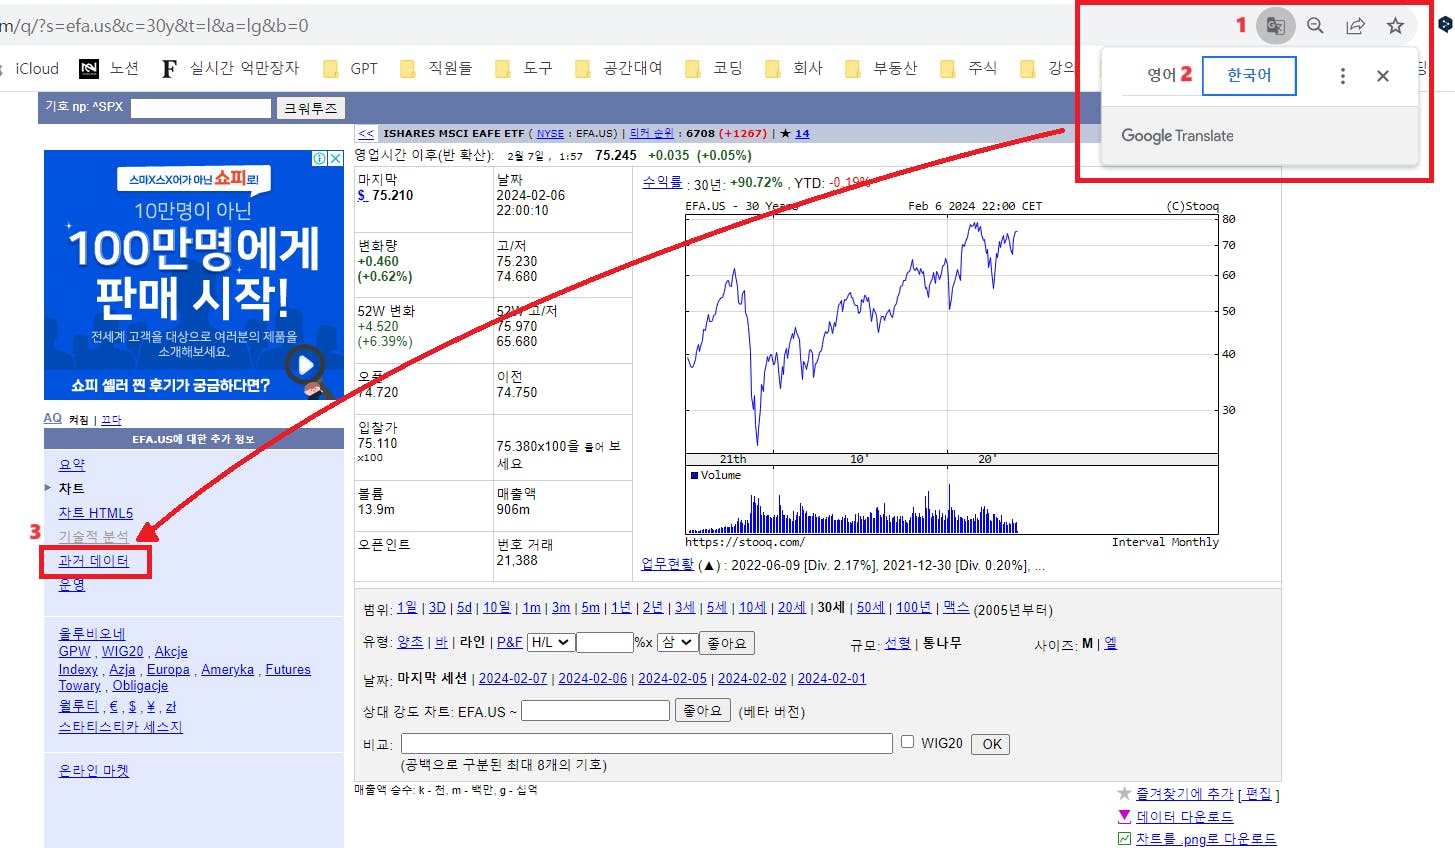This screenshot has width=1455, height=848.
Task: Click the share page icon
Action: [1355, 26]
